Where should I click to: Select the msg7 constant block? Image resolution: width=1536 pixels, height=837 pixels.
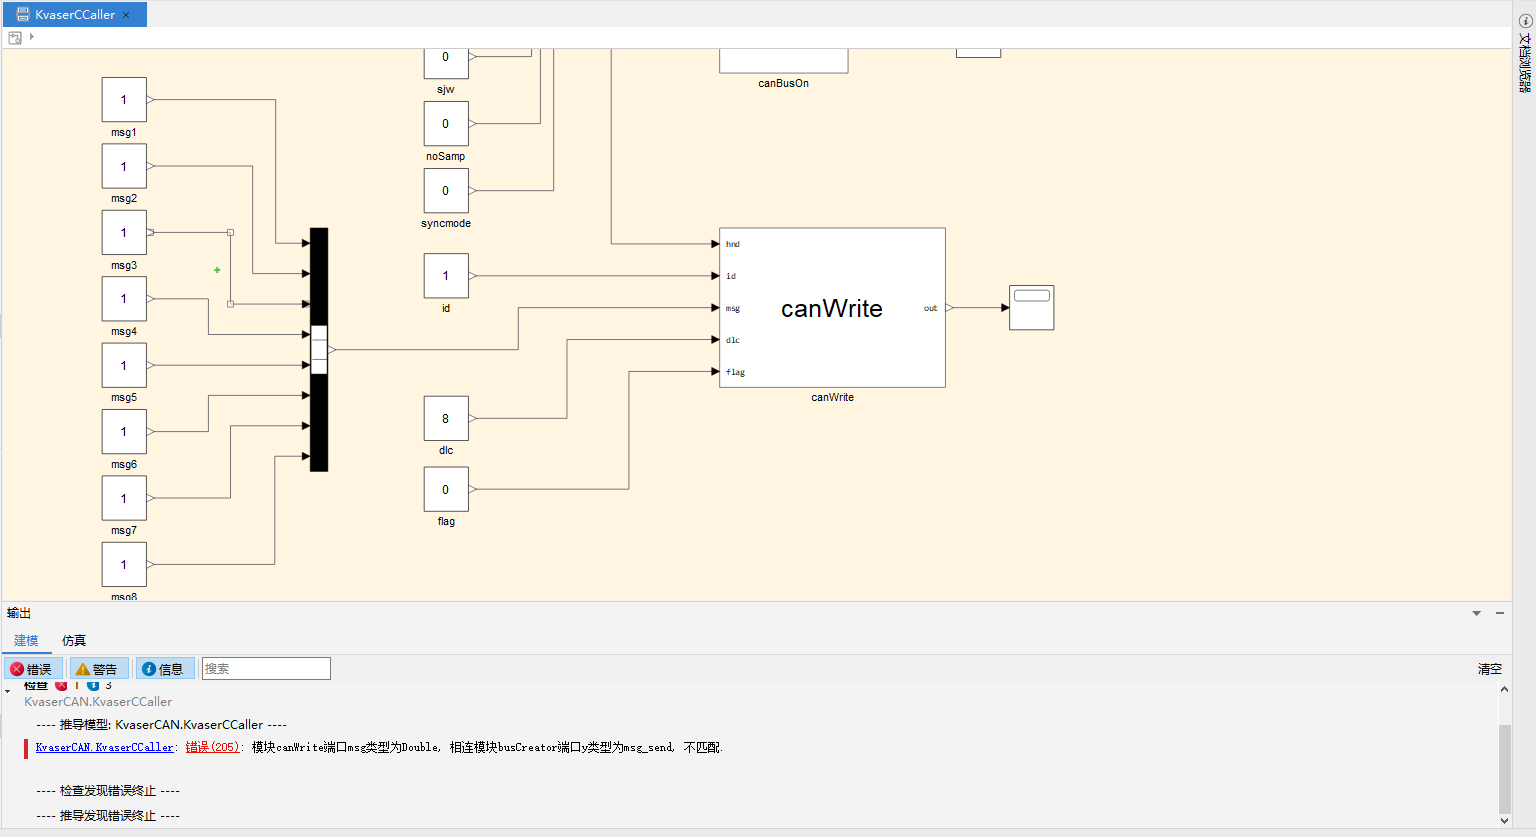[124, 498]
